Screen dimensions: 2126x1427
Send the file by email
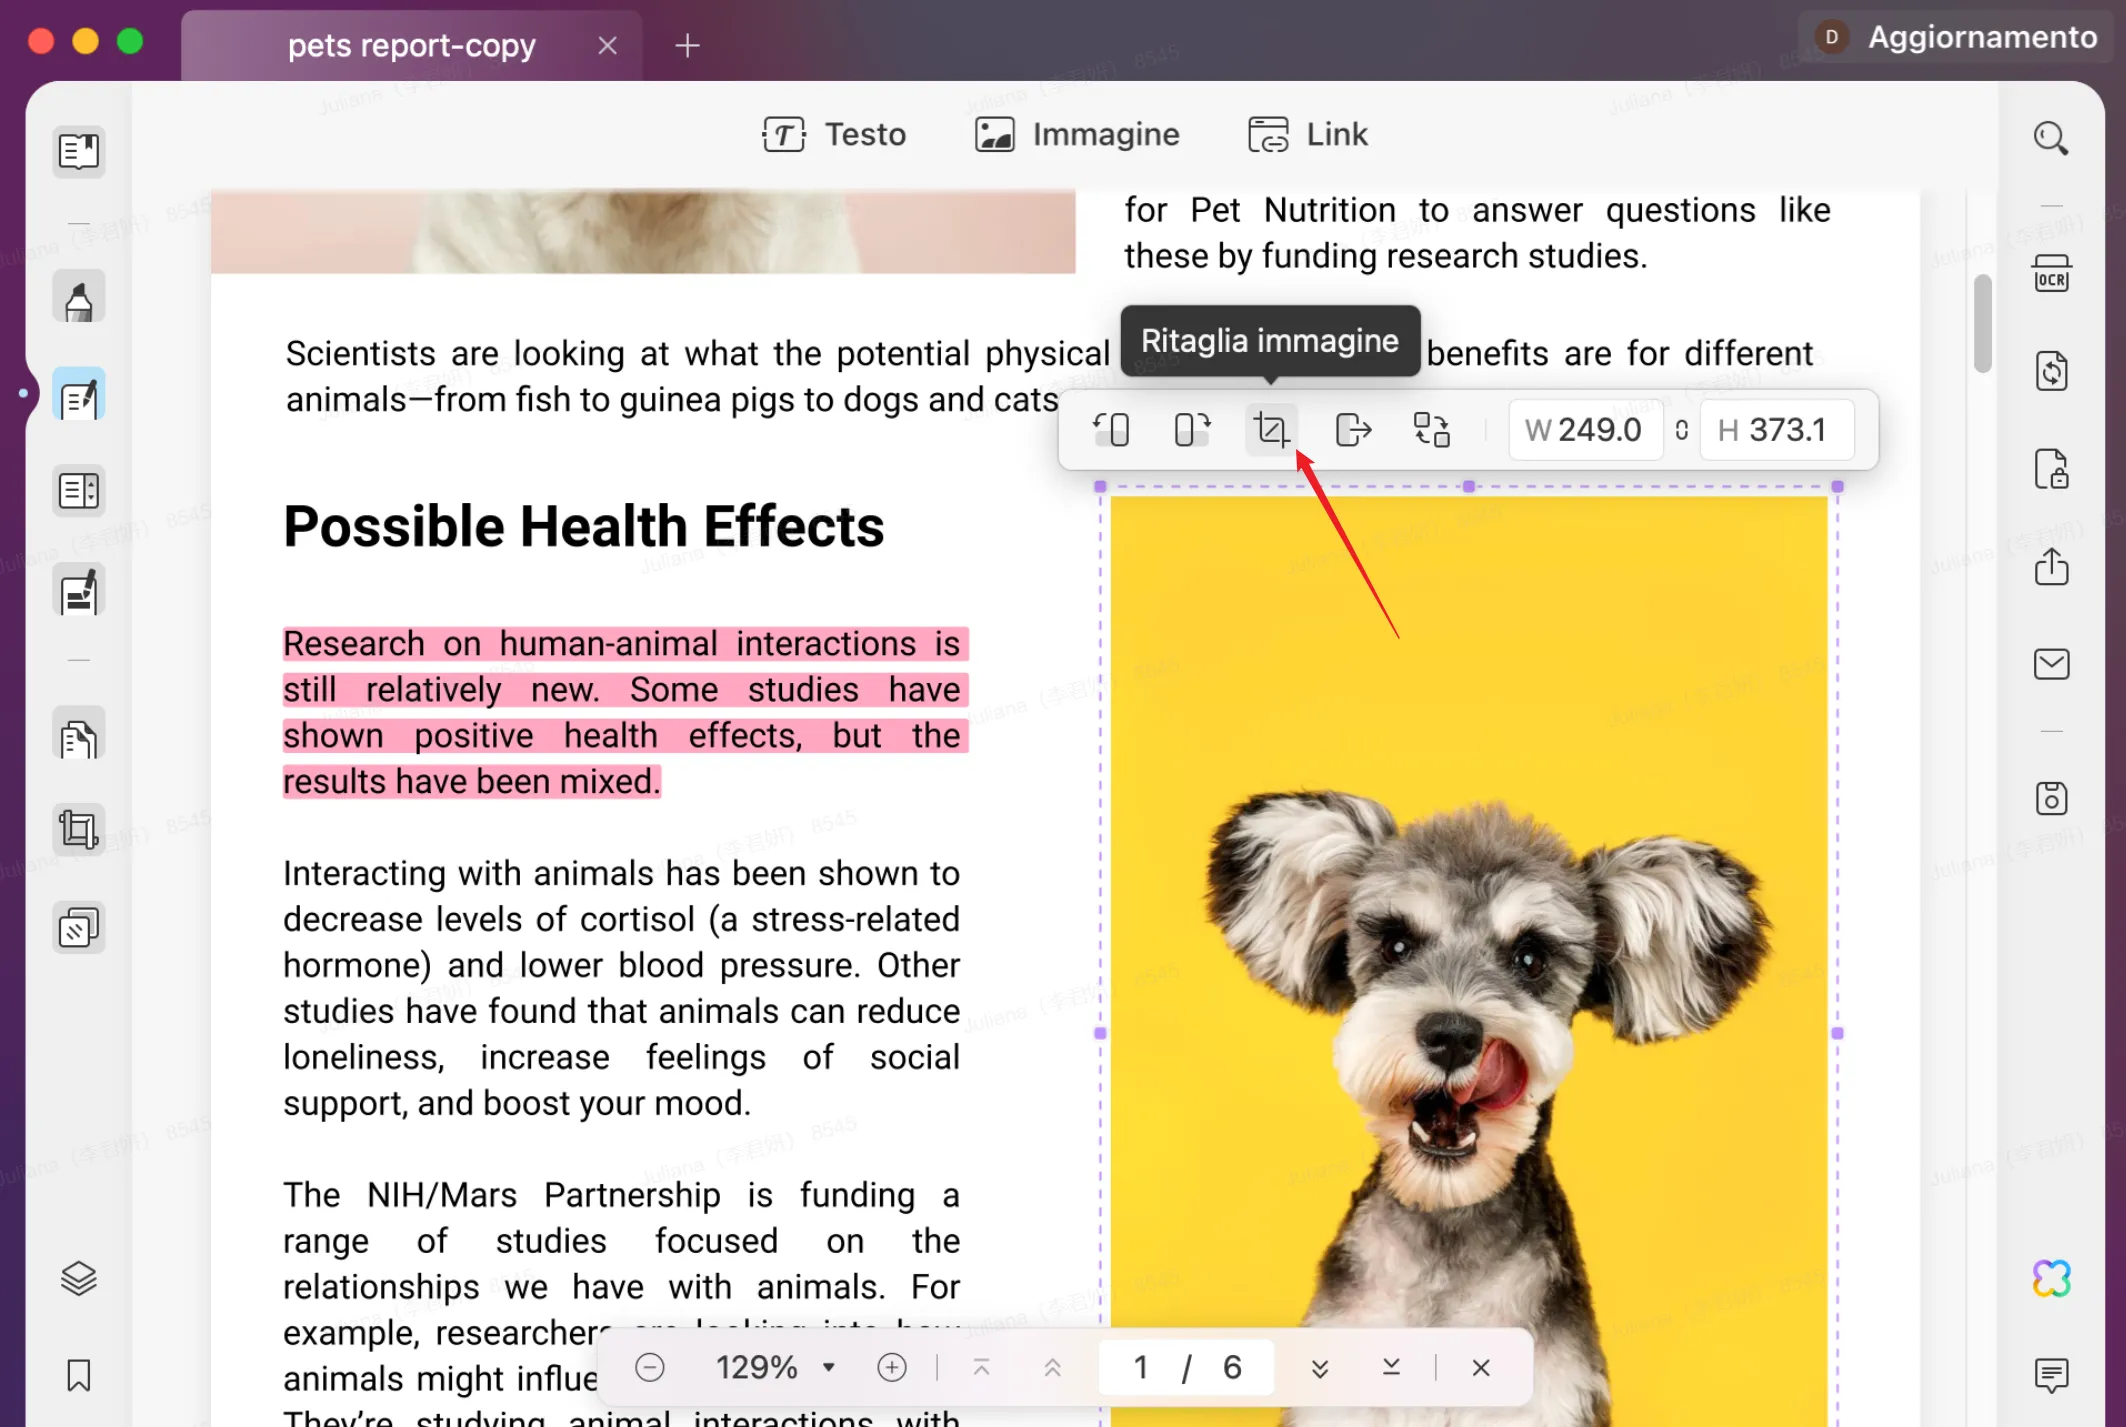click(x=2051, y=664)
